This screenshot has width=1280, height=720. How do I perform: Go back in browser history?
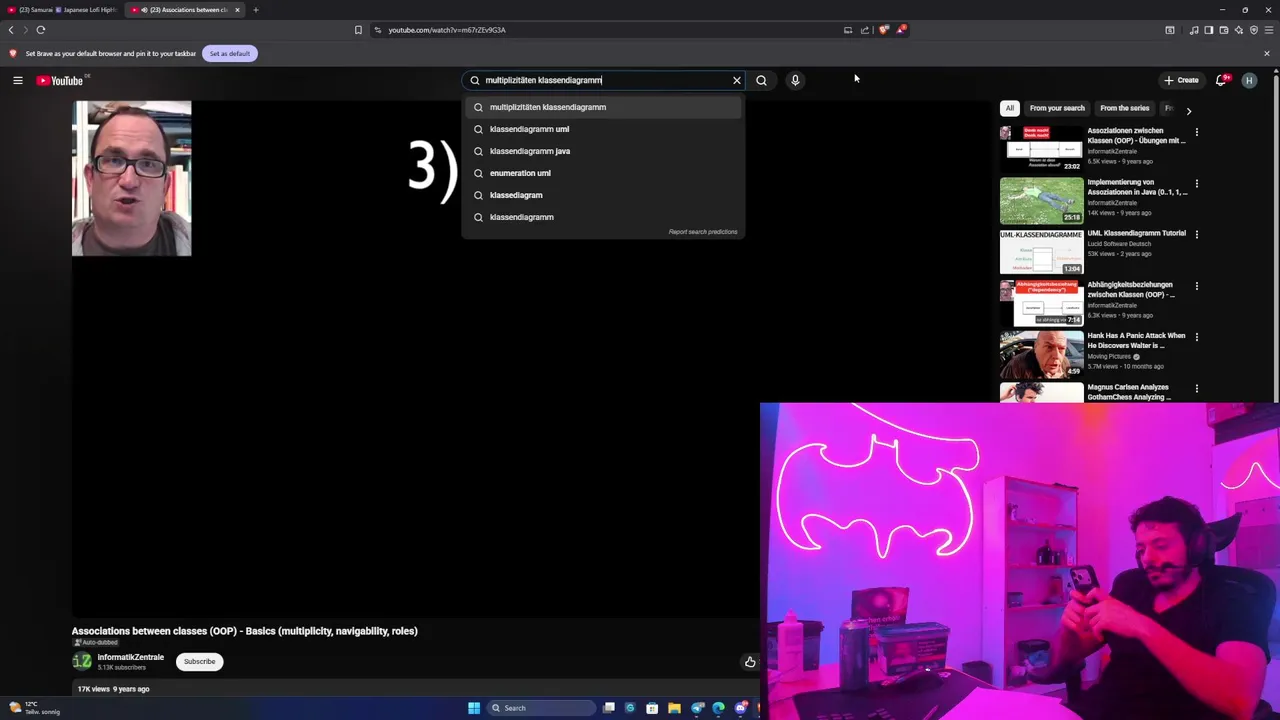[x=11, y=30]
